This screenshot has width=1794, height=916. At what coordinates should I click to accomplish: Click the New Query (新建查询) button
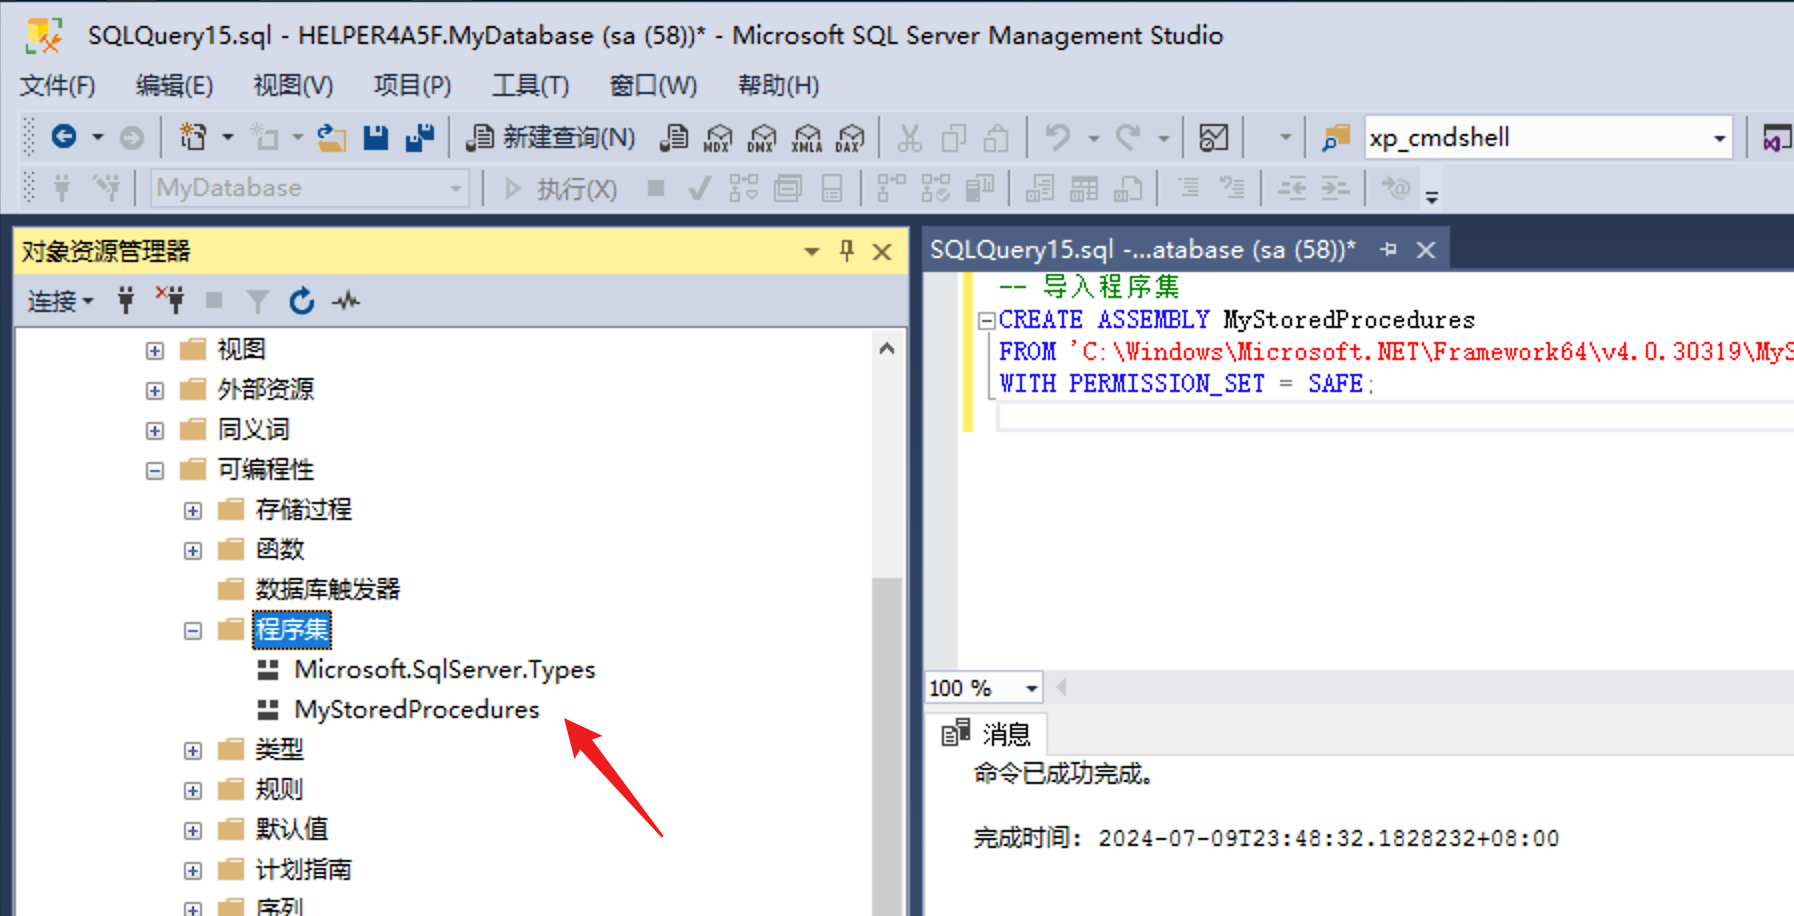[x=551, y=137]
